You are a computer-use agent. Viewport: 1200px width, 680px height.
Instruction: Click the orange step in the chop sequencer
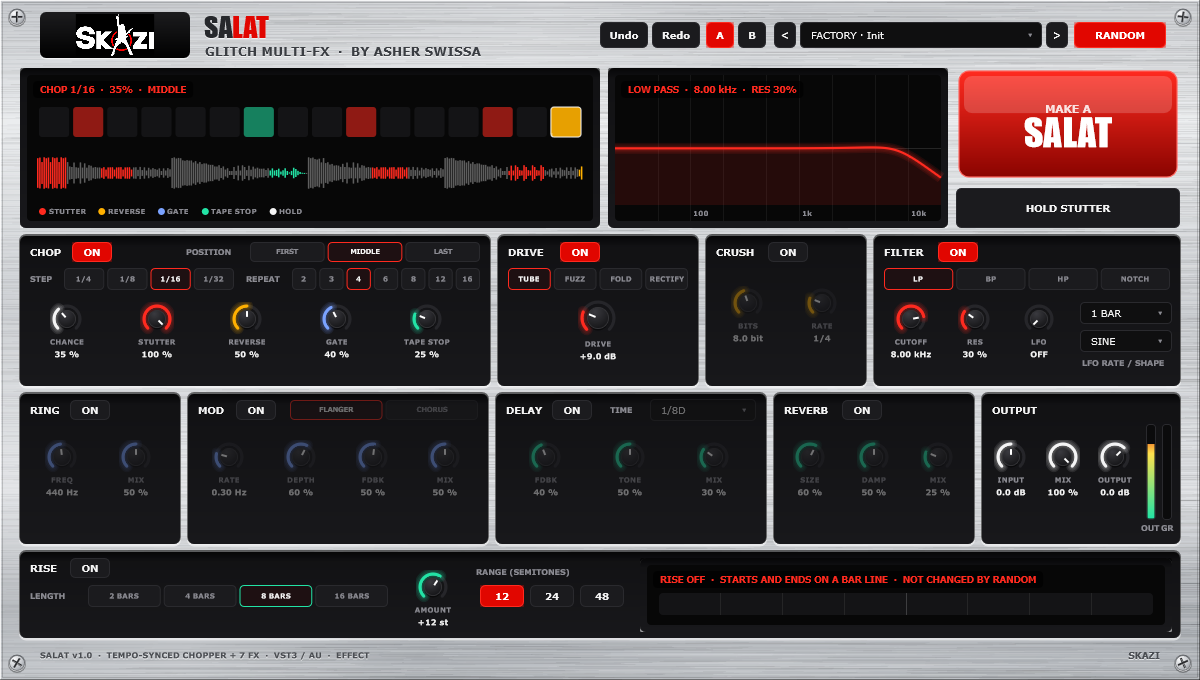click(566, 122)
